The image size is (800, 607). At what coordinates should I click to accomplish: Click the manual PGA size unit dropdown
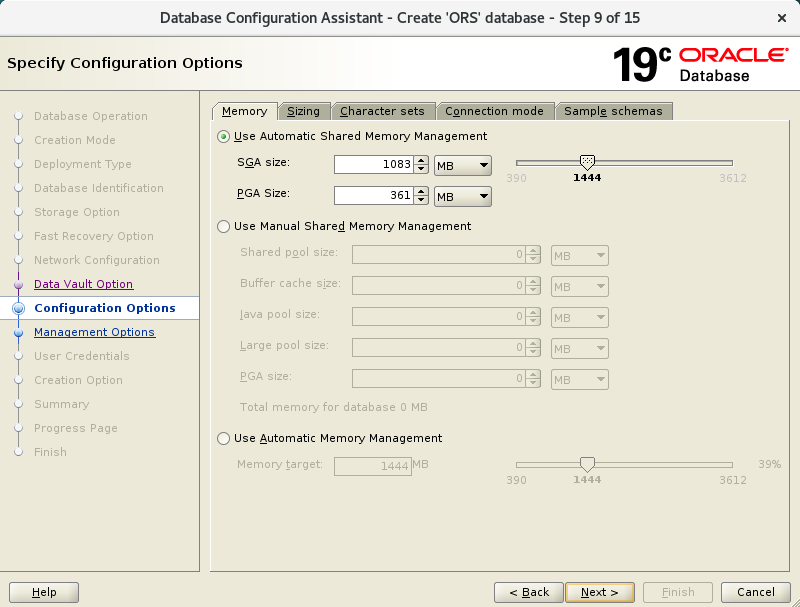(580, 380)
